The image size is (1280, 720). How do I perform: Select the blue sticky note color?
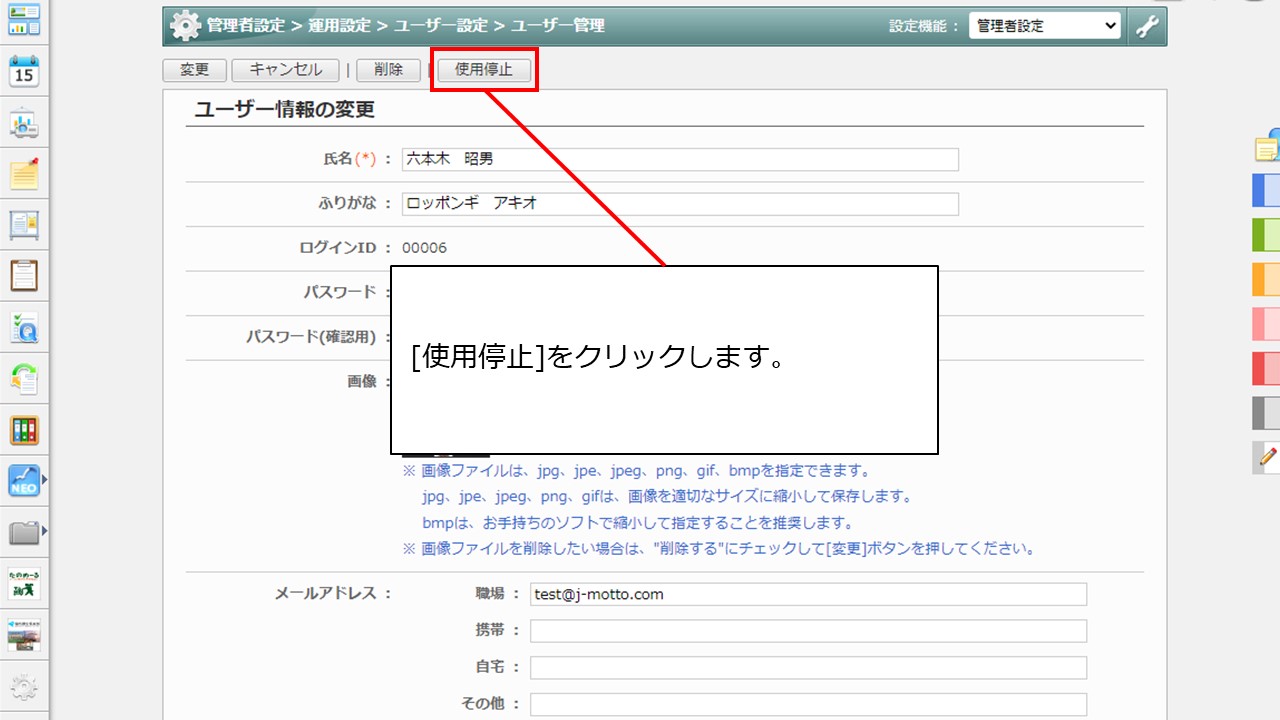1267,190
